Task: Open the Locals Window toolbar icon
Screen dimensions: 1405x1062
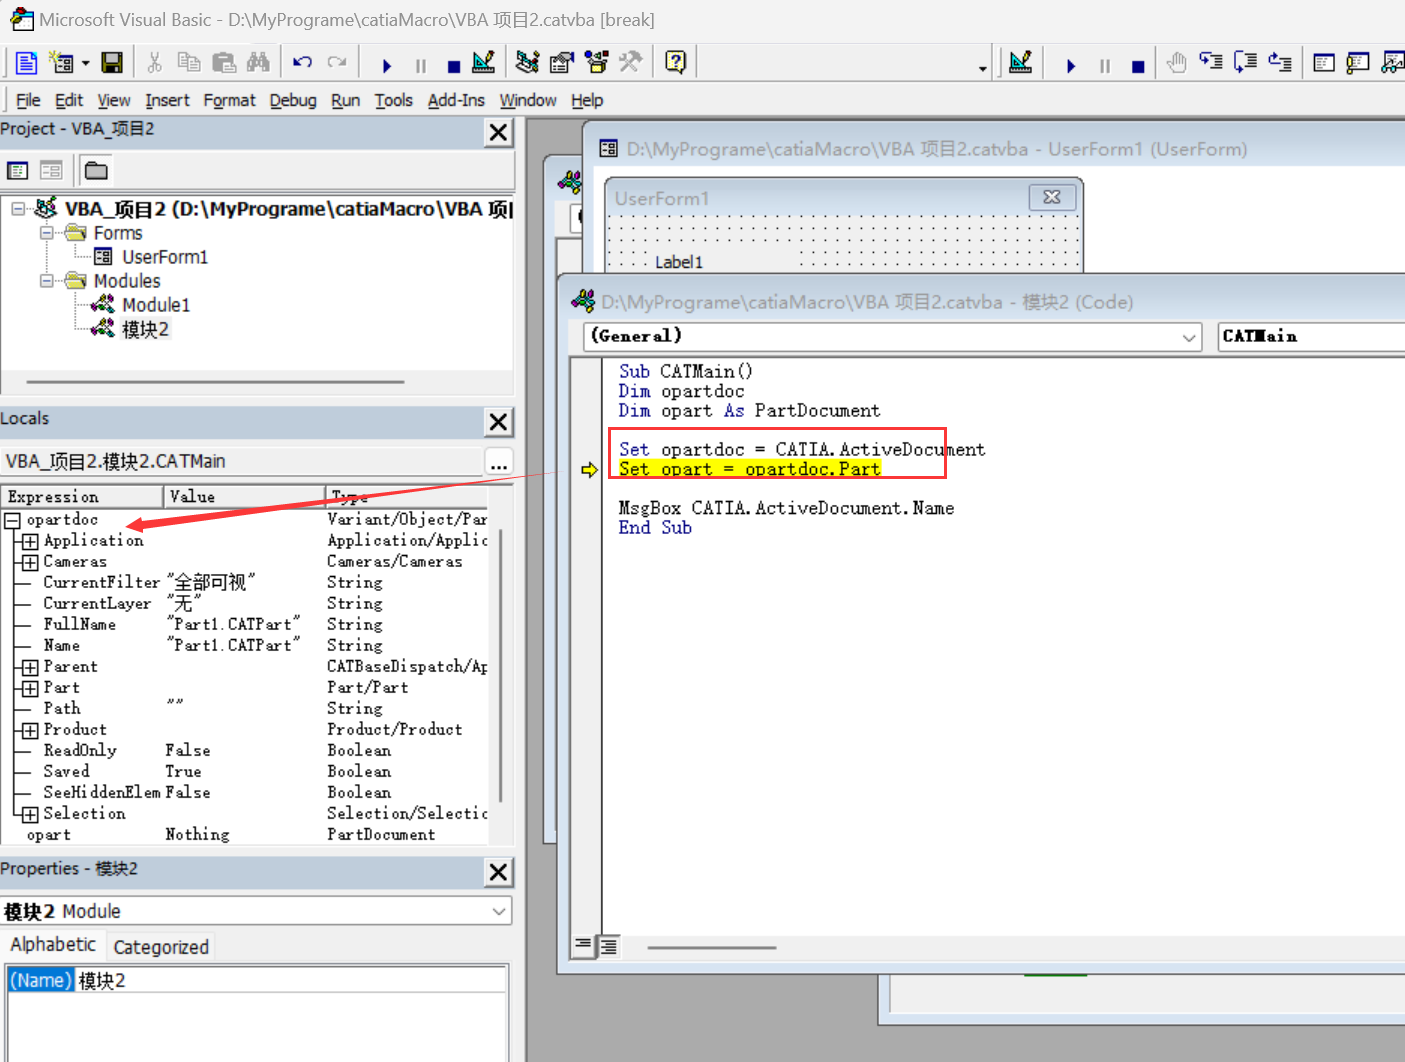Action: click(1324, 63)
